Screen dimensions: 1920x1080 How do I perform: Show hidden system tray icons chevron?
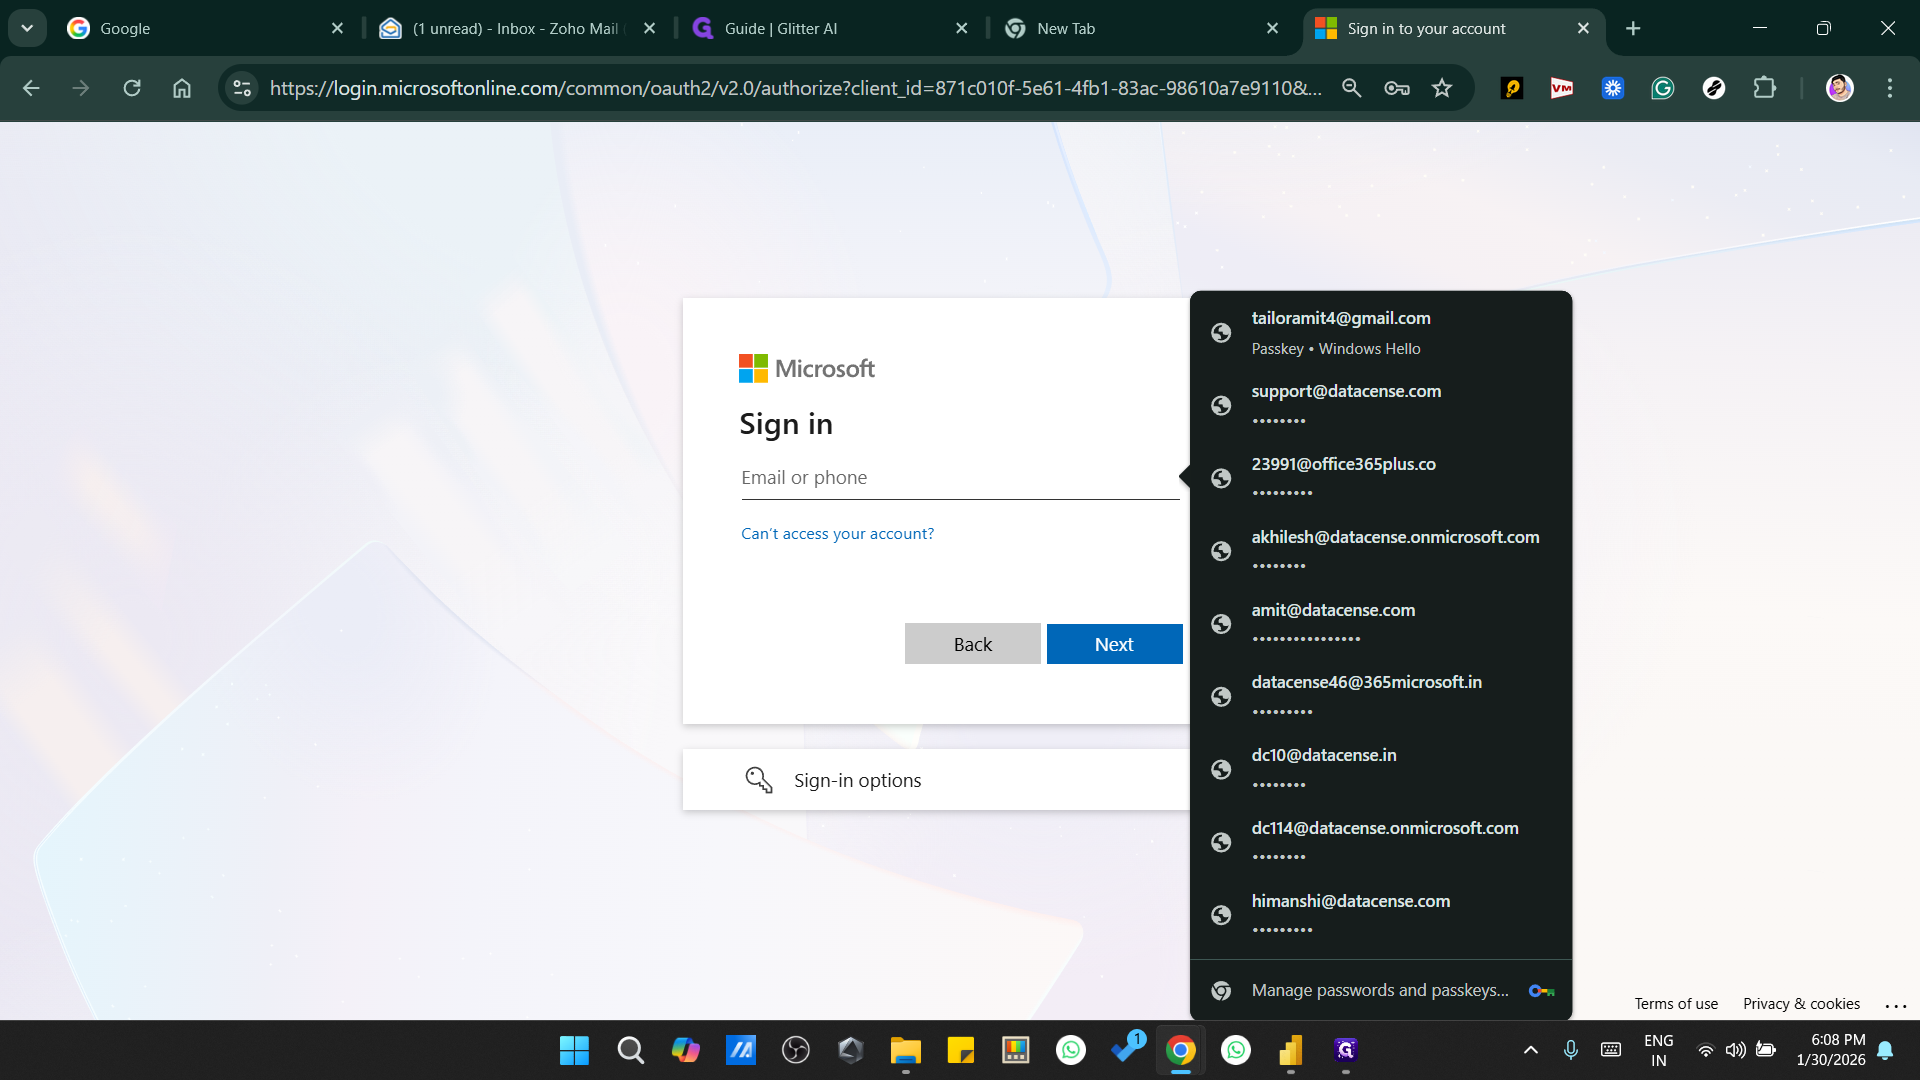point(1530,1050)
